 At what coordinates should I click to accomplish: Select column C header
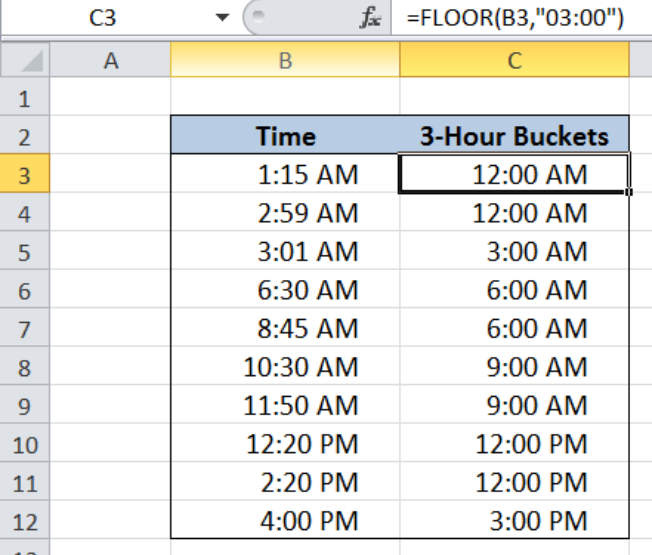[514, 61]
